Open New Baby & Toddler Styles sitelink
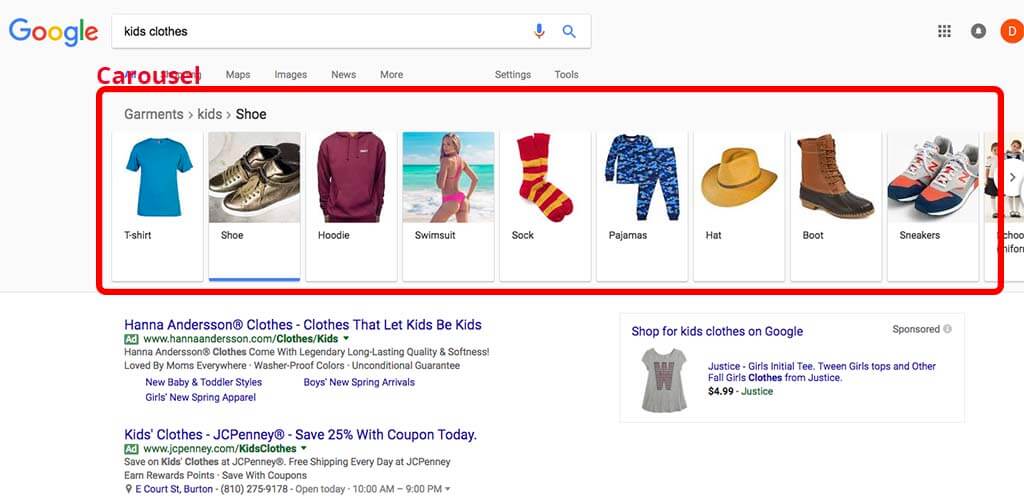 tap(204, 383)
